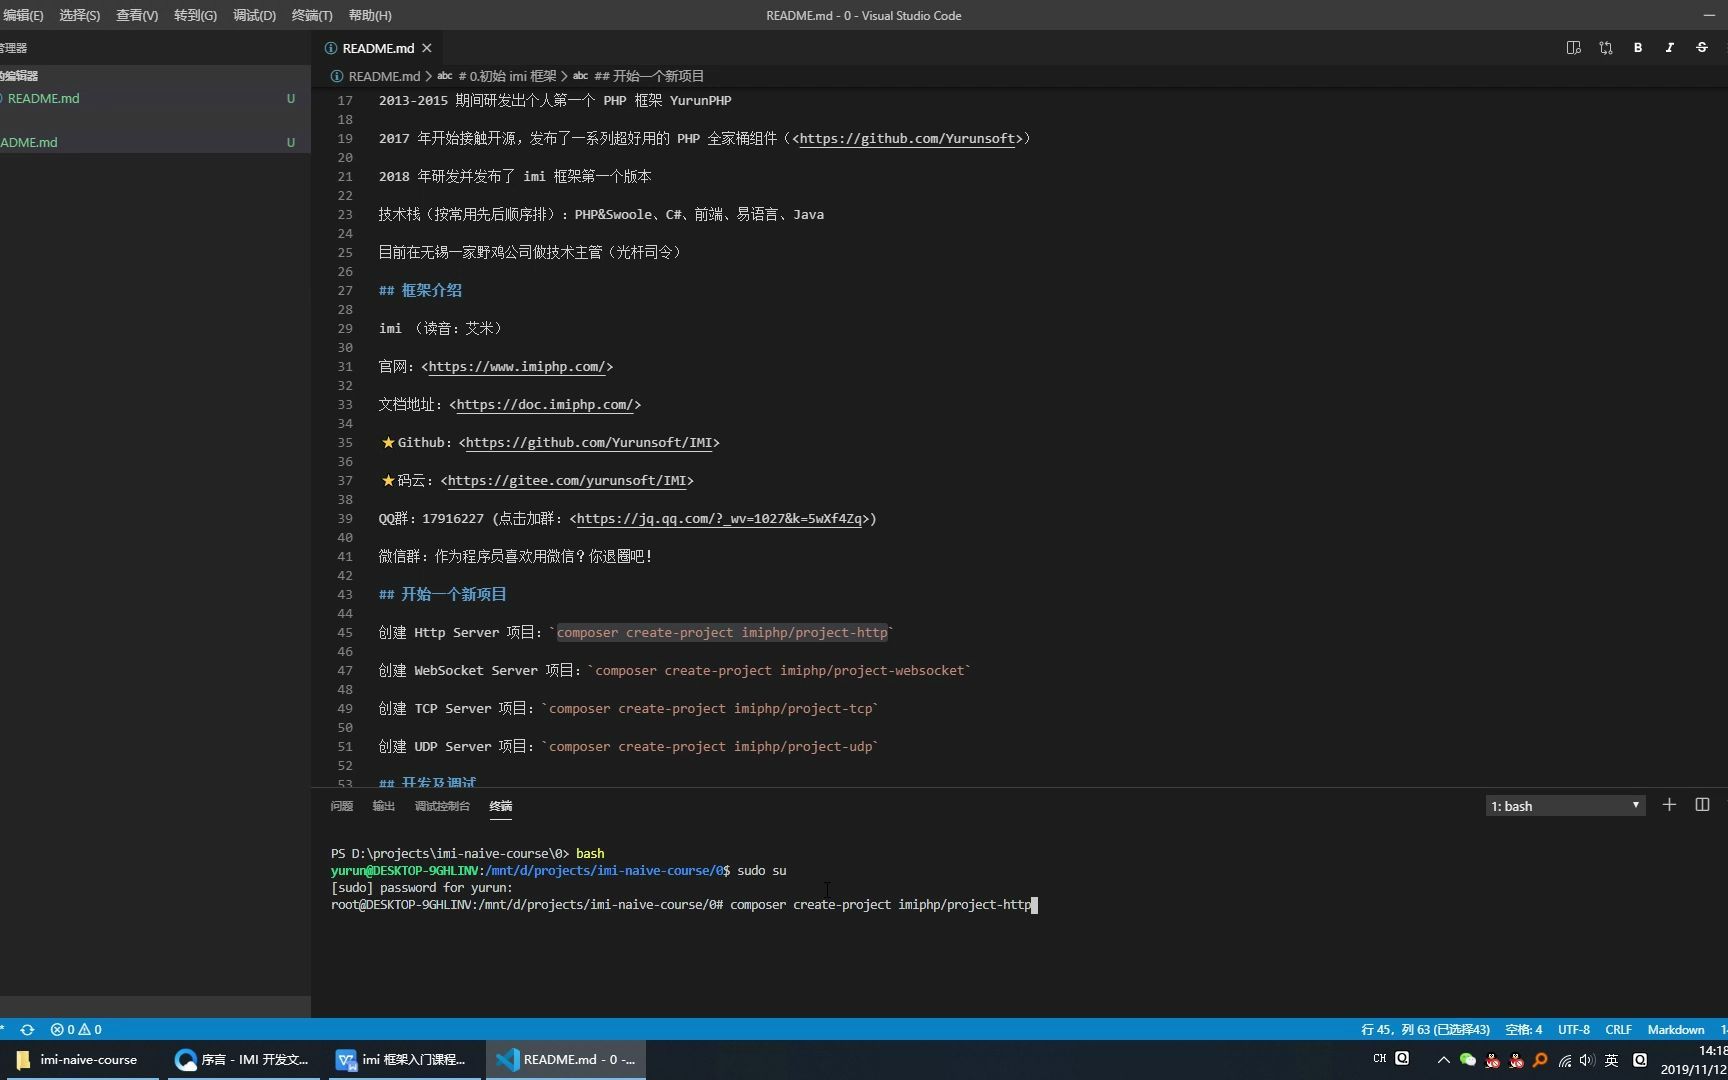The height and width of the screenshot is (1080, 1728).
Task: Change language mode via Markdown
Action: [1676, 1029]
